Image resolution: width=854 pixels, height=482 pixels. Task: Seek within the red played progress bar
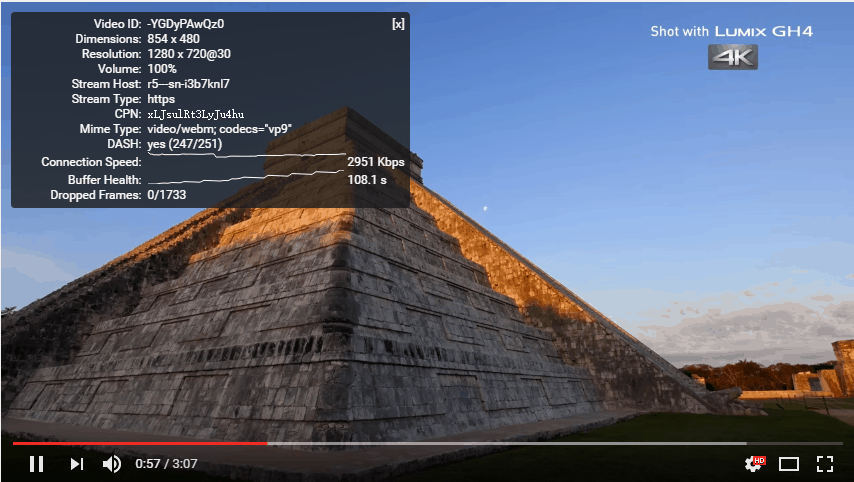(x=140, y=442)
